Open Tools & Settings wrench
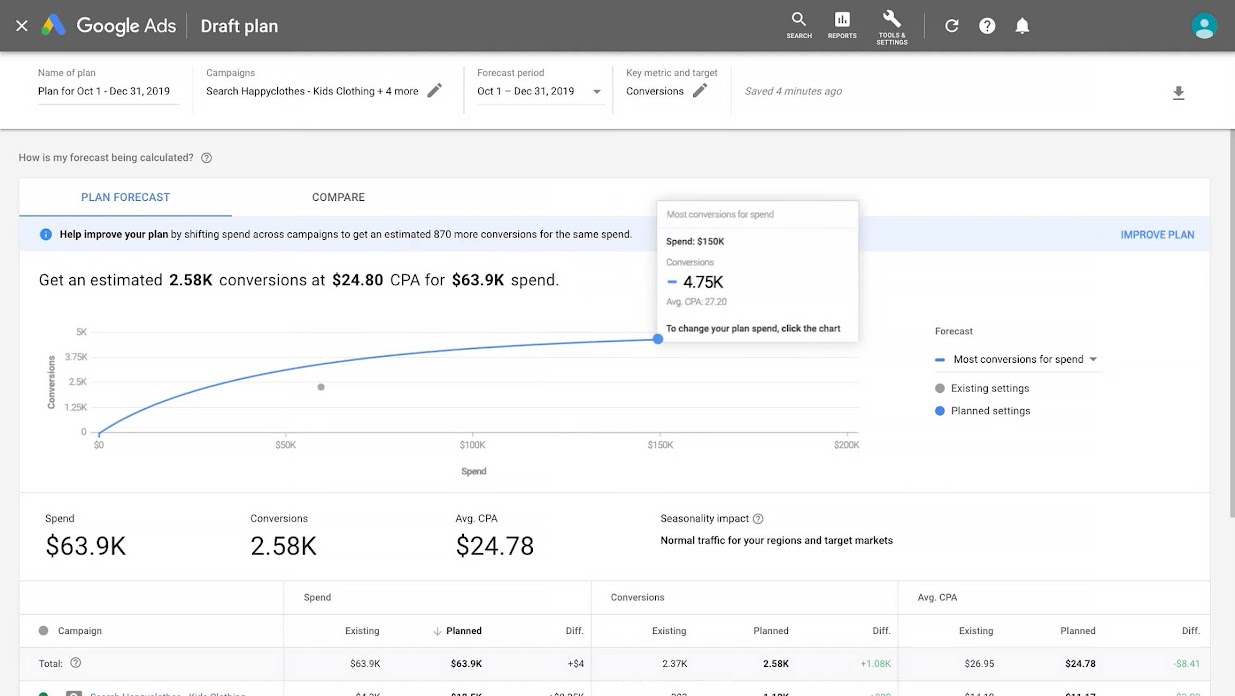Screen dimensions: 1235x696 (892, 25)
